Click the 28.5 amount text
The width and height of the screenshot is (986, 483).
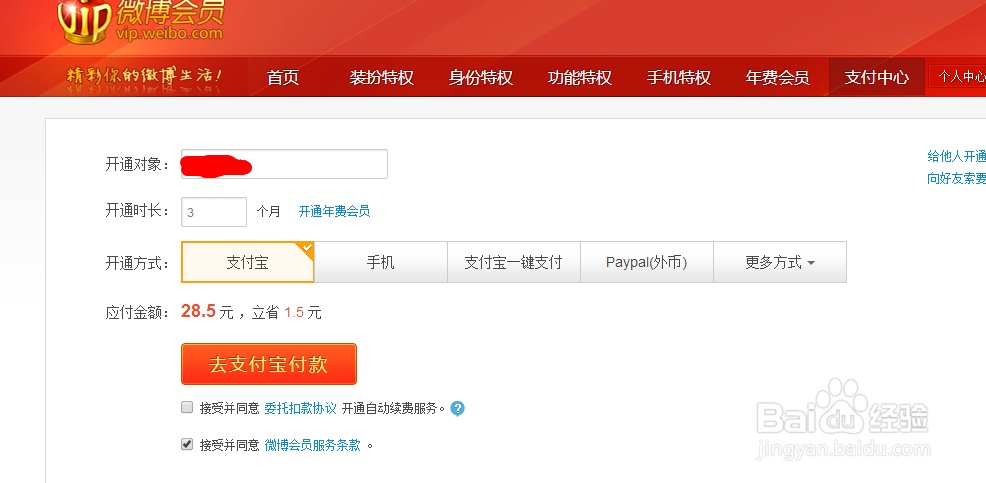[199, 311]
